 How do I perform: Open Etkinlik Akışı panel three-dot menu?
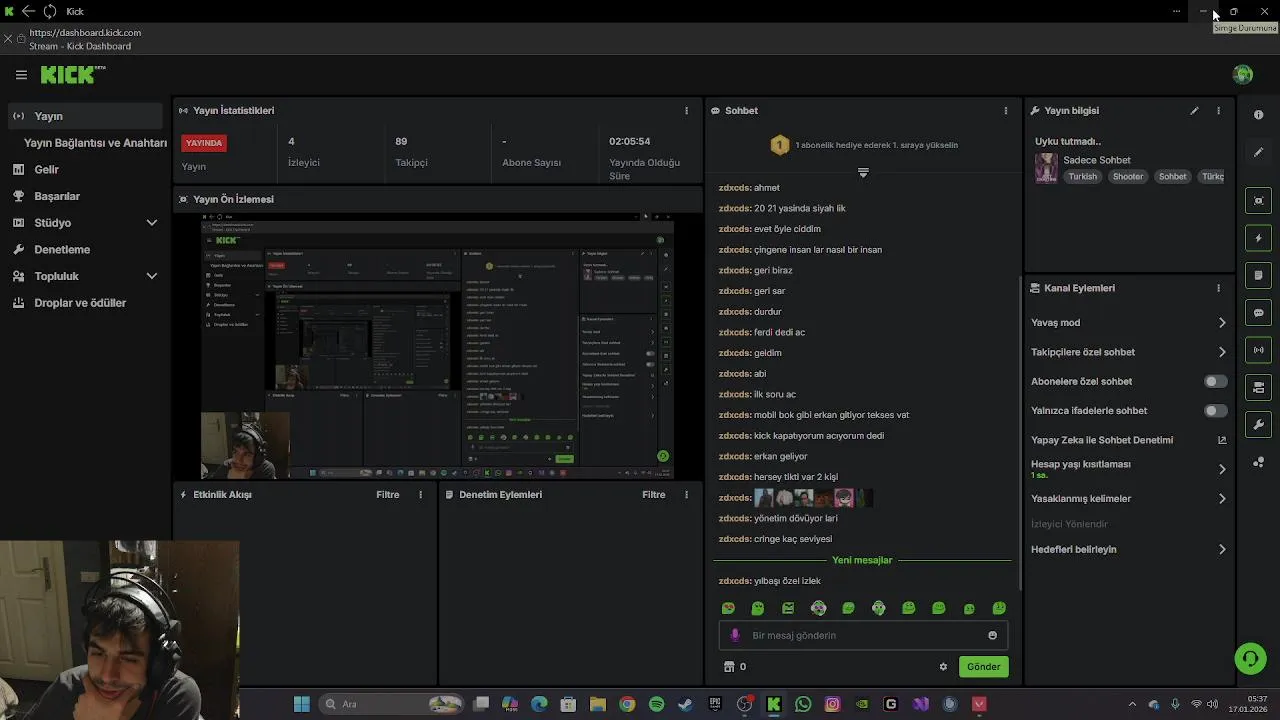coord(420,495)
